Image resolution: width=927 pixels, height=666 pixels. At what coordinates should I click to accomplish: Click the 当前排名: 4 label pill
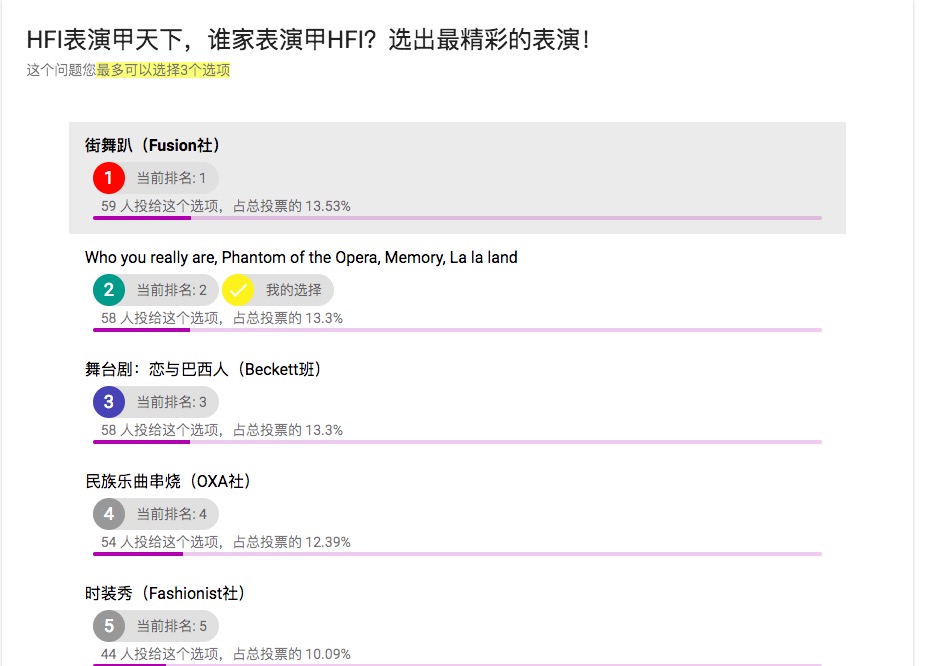[156, 514]
